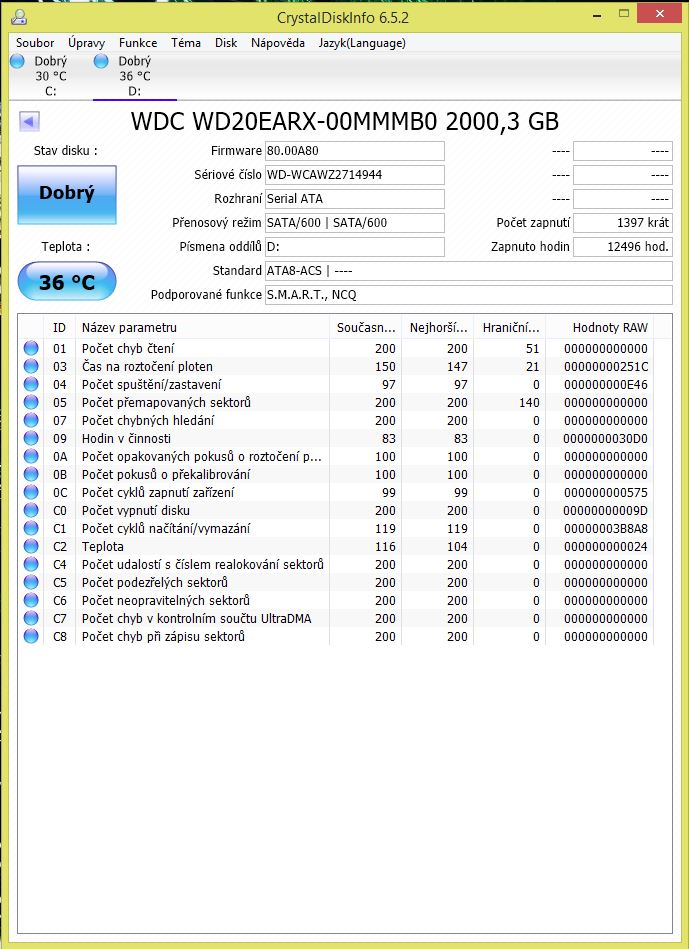Click the ID column header

point(59,327)
